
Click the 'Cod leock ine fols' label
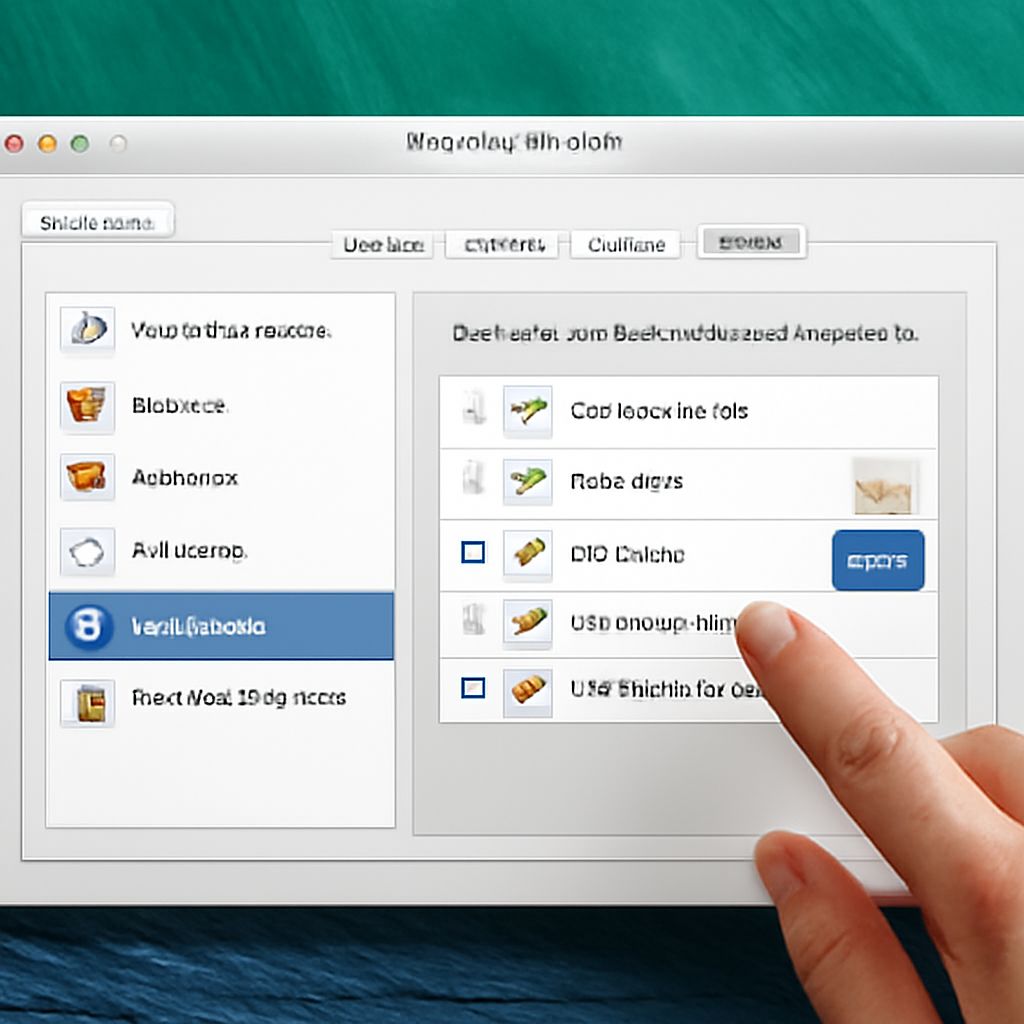coord(659,411)
